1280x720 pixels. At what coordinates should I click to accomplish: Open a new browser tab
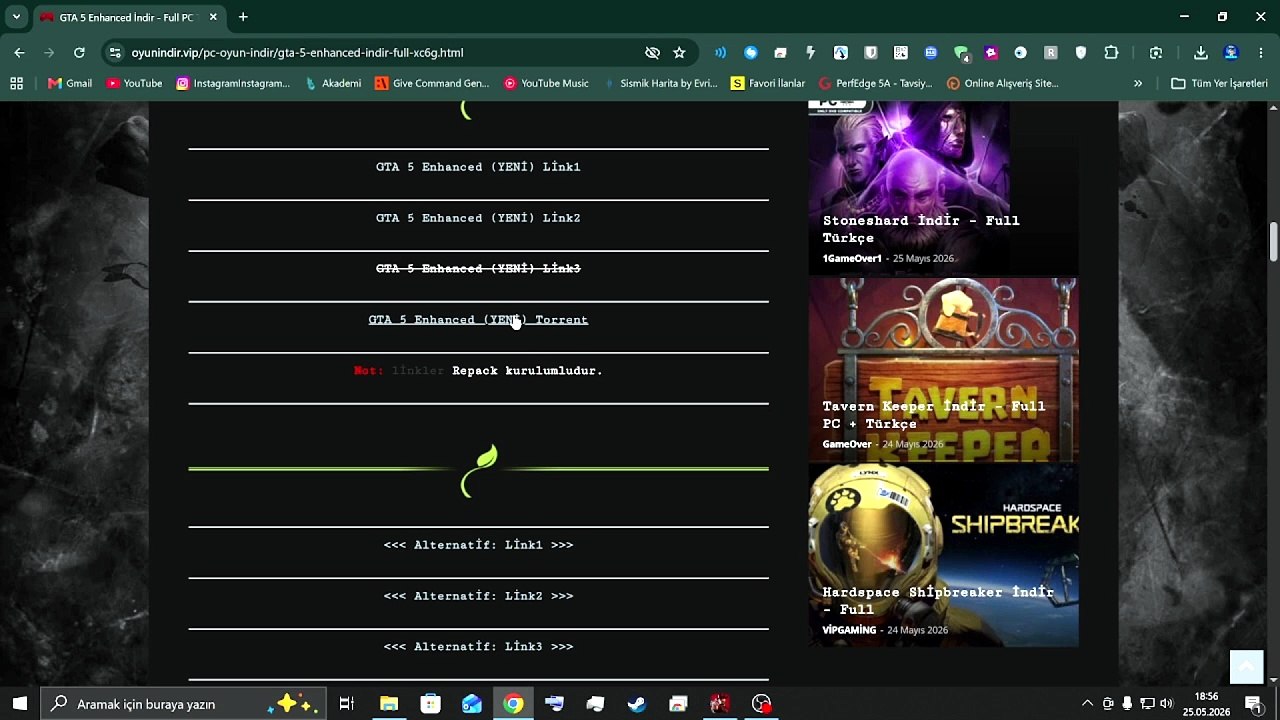tap(243, 17)
